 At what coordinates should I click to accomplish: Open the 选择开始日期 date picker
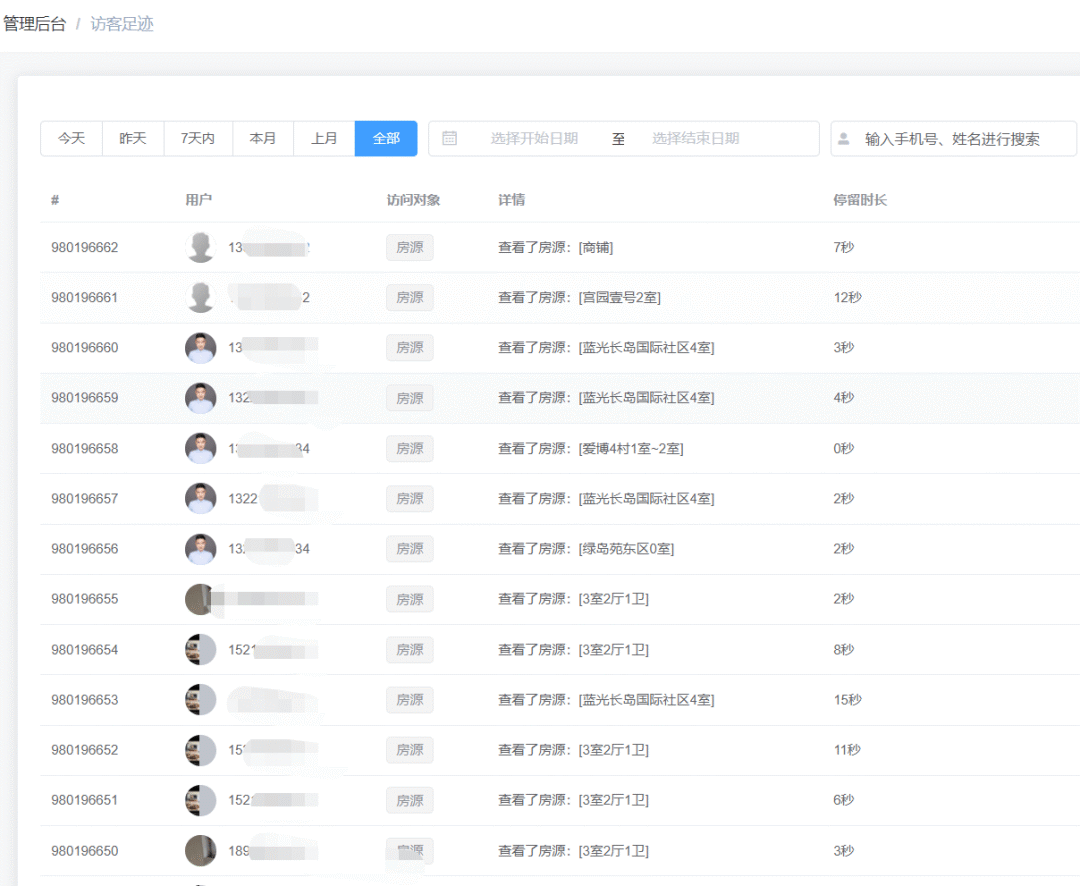tap(534, 139)
